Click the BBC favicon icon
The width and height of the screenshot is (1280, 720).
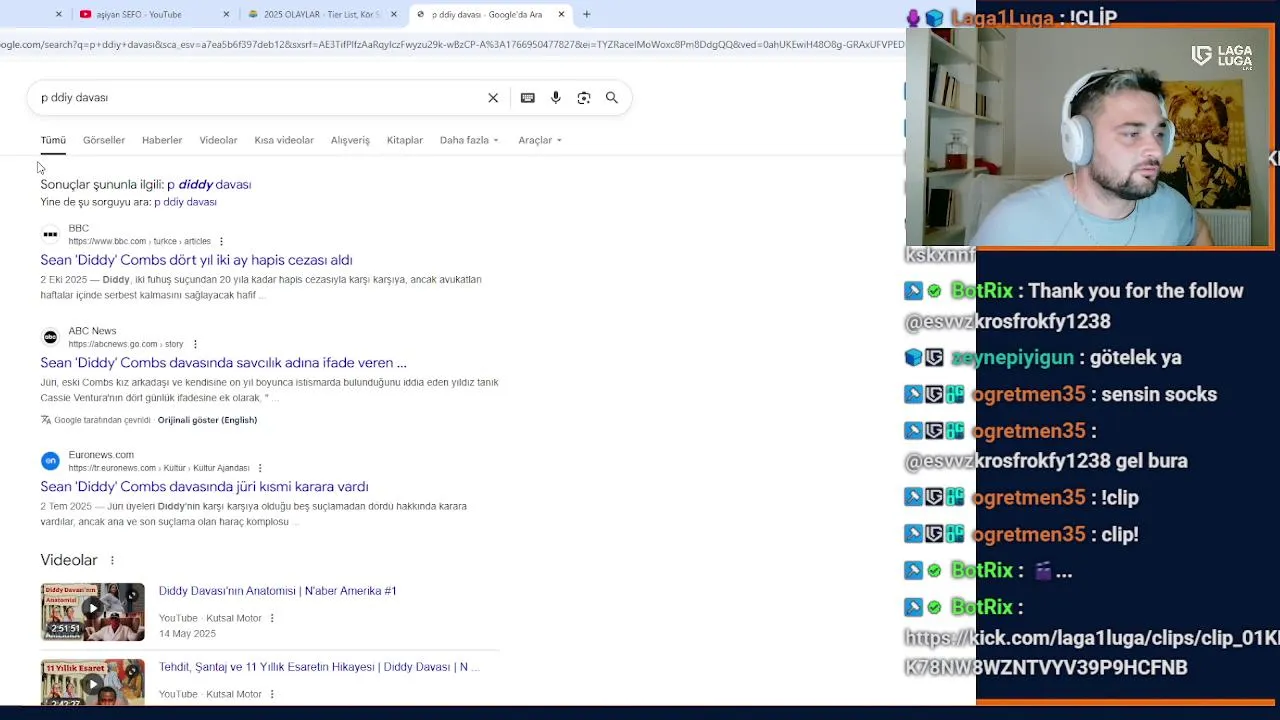50,235
